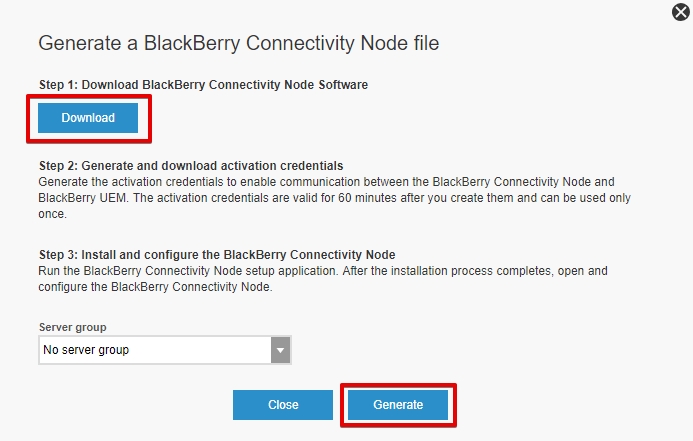The width and height of the screenshot is (693, 441).
Task: Click the Close button
Action: pos(283,405)
